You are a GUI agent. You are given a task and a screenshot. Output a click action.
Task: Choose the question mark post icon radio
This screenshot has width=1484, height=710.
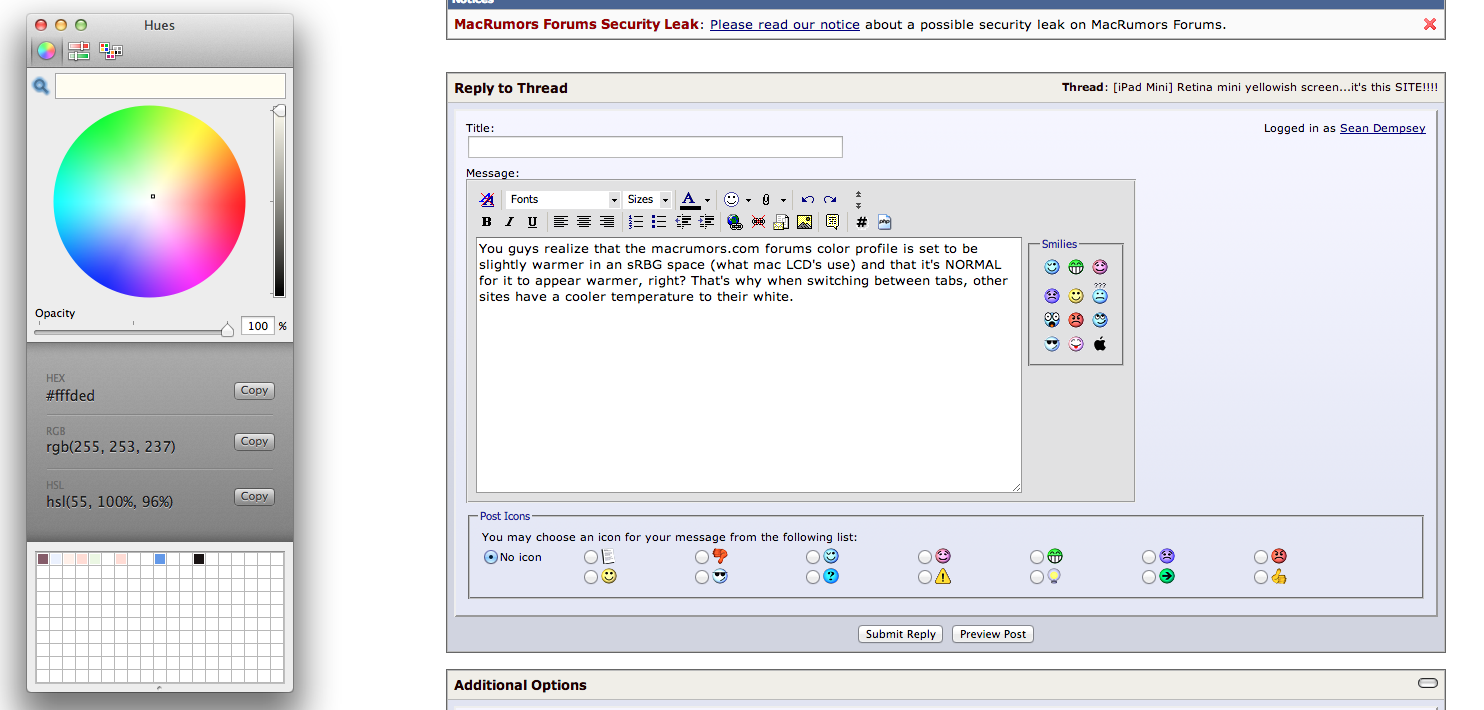814,577
